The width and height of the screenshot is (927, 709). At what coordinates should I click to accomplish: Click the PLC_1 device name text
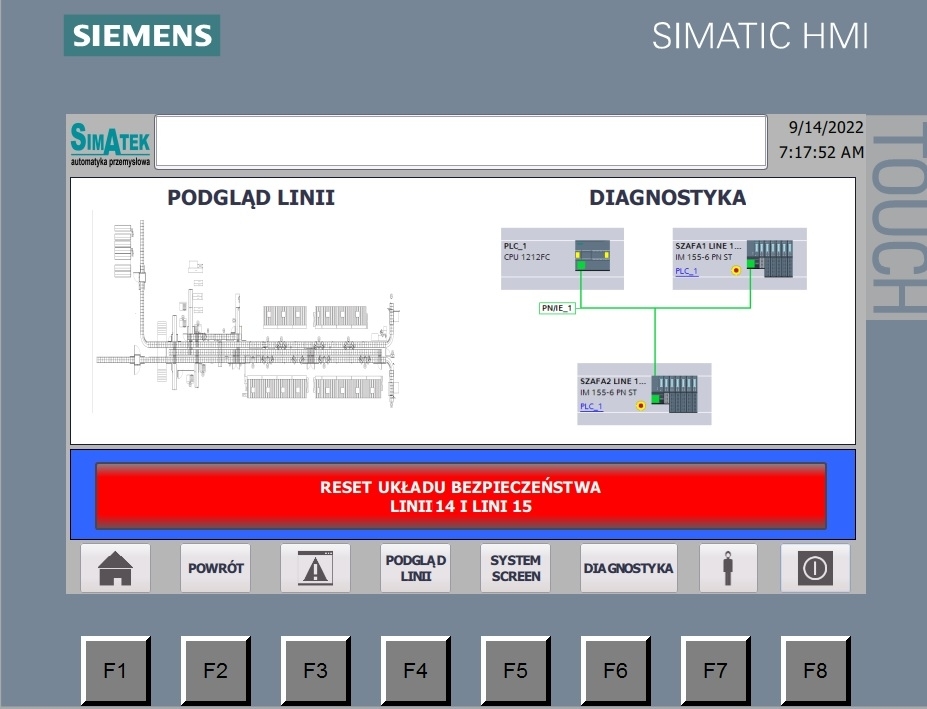[515, 246]
